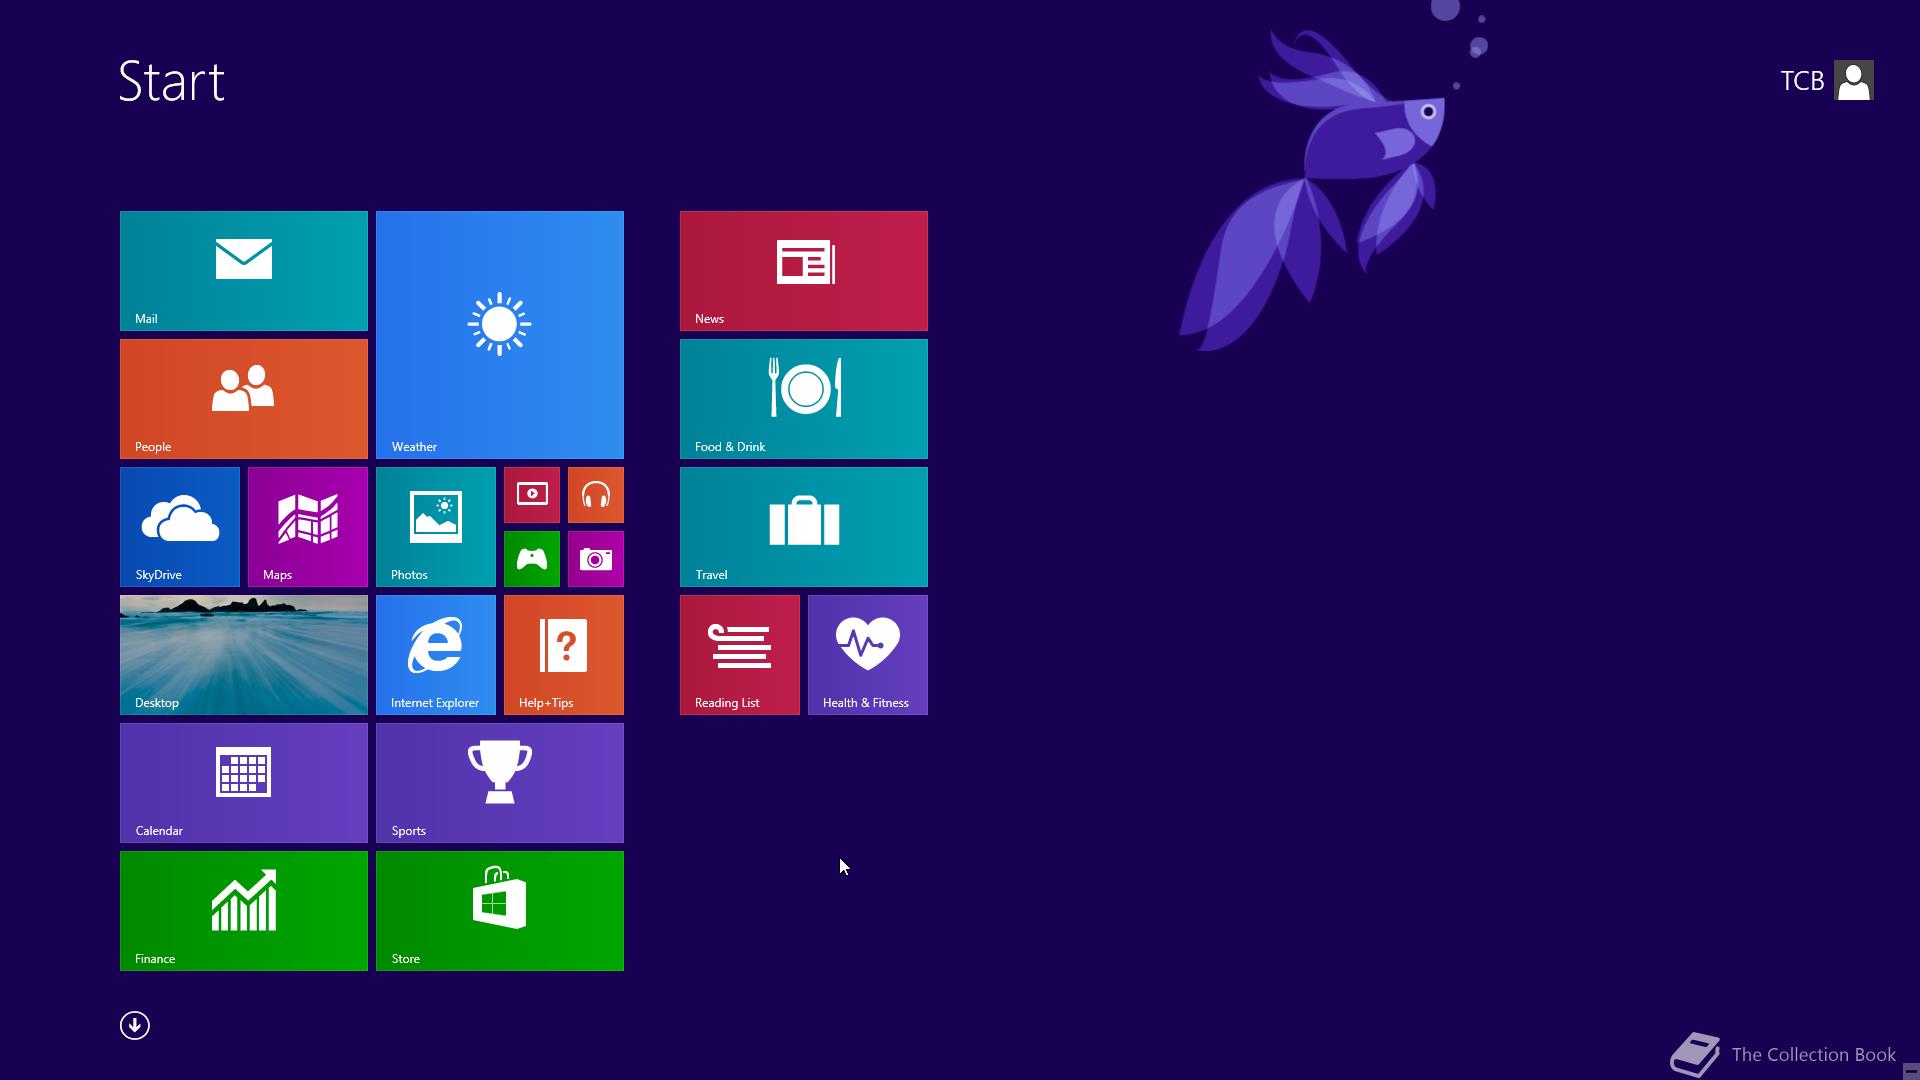
Task: Launch Internet Explorer tile
Action: click(435, 654)
